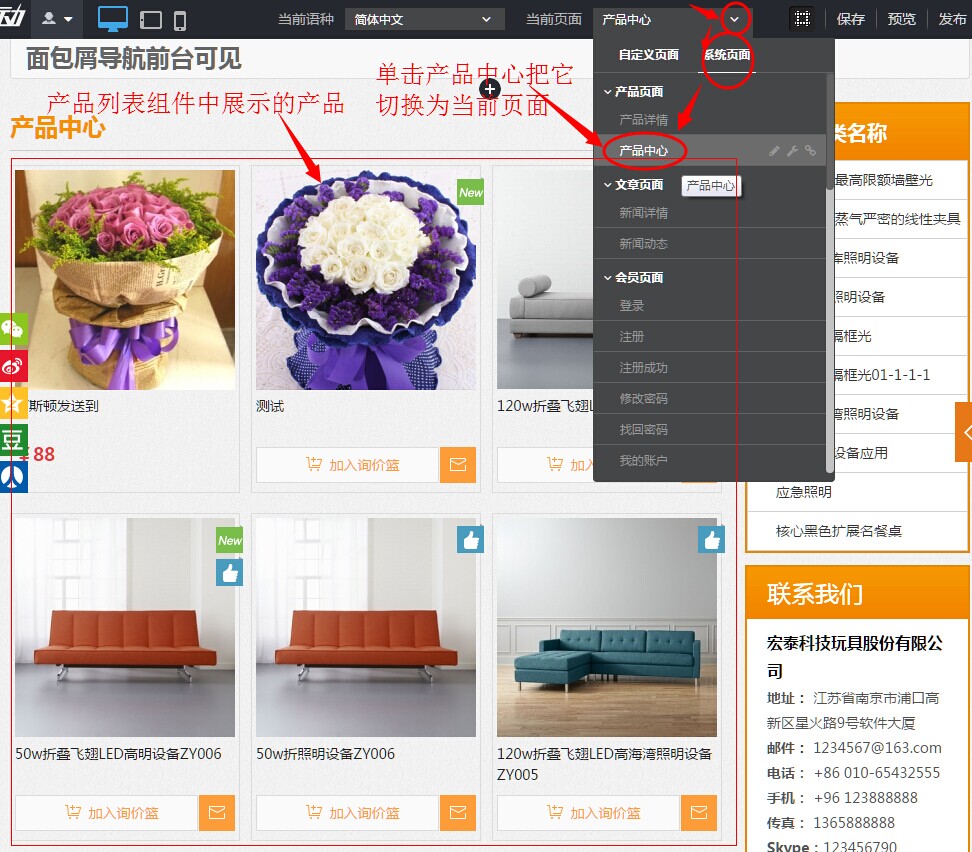
Task: Click the link icon next to 产品中心
Action: (x=810, y=150)
